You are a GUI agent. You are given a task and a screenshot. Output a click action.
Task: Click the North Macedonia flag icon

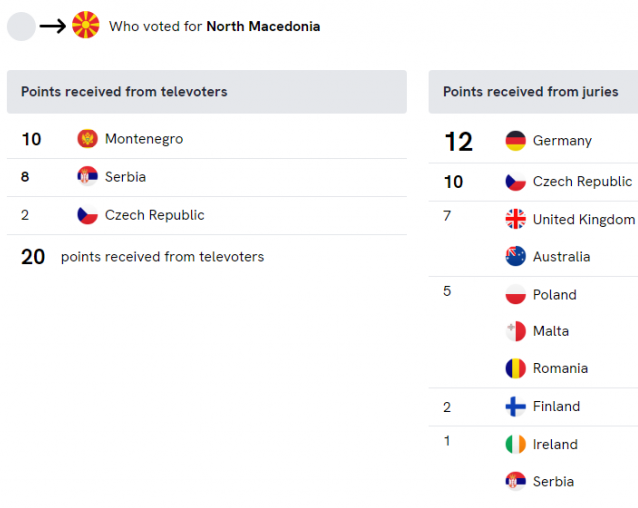85,25
